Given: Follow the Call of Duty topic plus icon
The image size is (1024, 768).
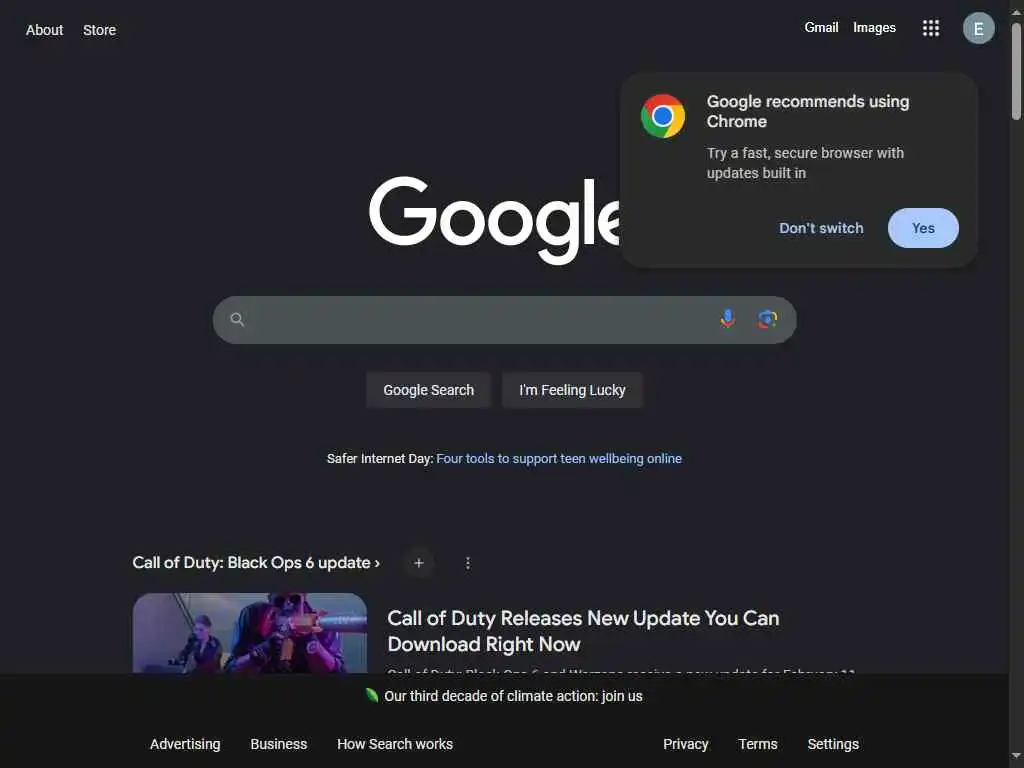Looking at the screenshot, I should [x=419, y=563].
